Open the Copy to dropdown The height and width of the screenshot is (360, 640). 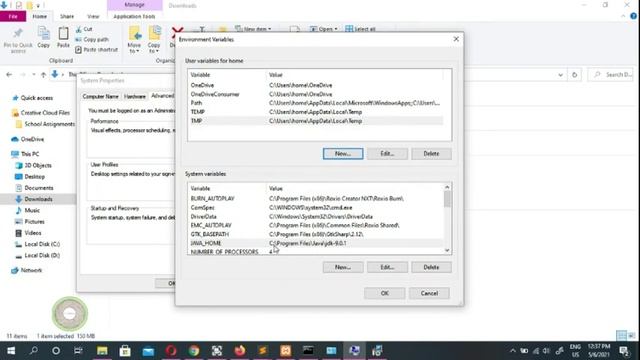154,40
